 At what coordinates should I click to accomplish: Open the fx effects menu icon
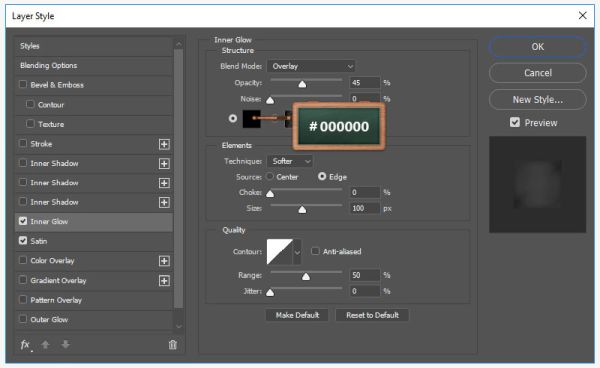click(x=26, y=345)
